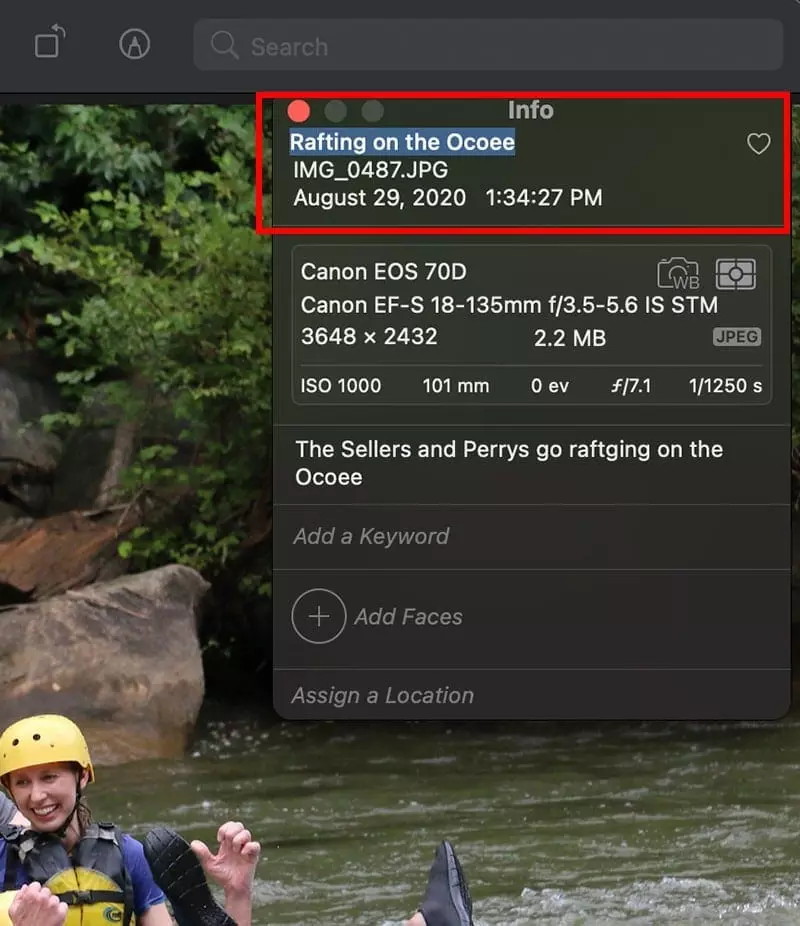Close the Info window with red button
Screen dimensions: 800x926
(299, 110)
